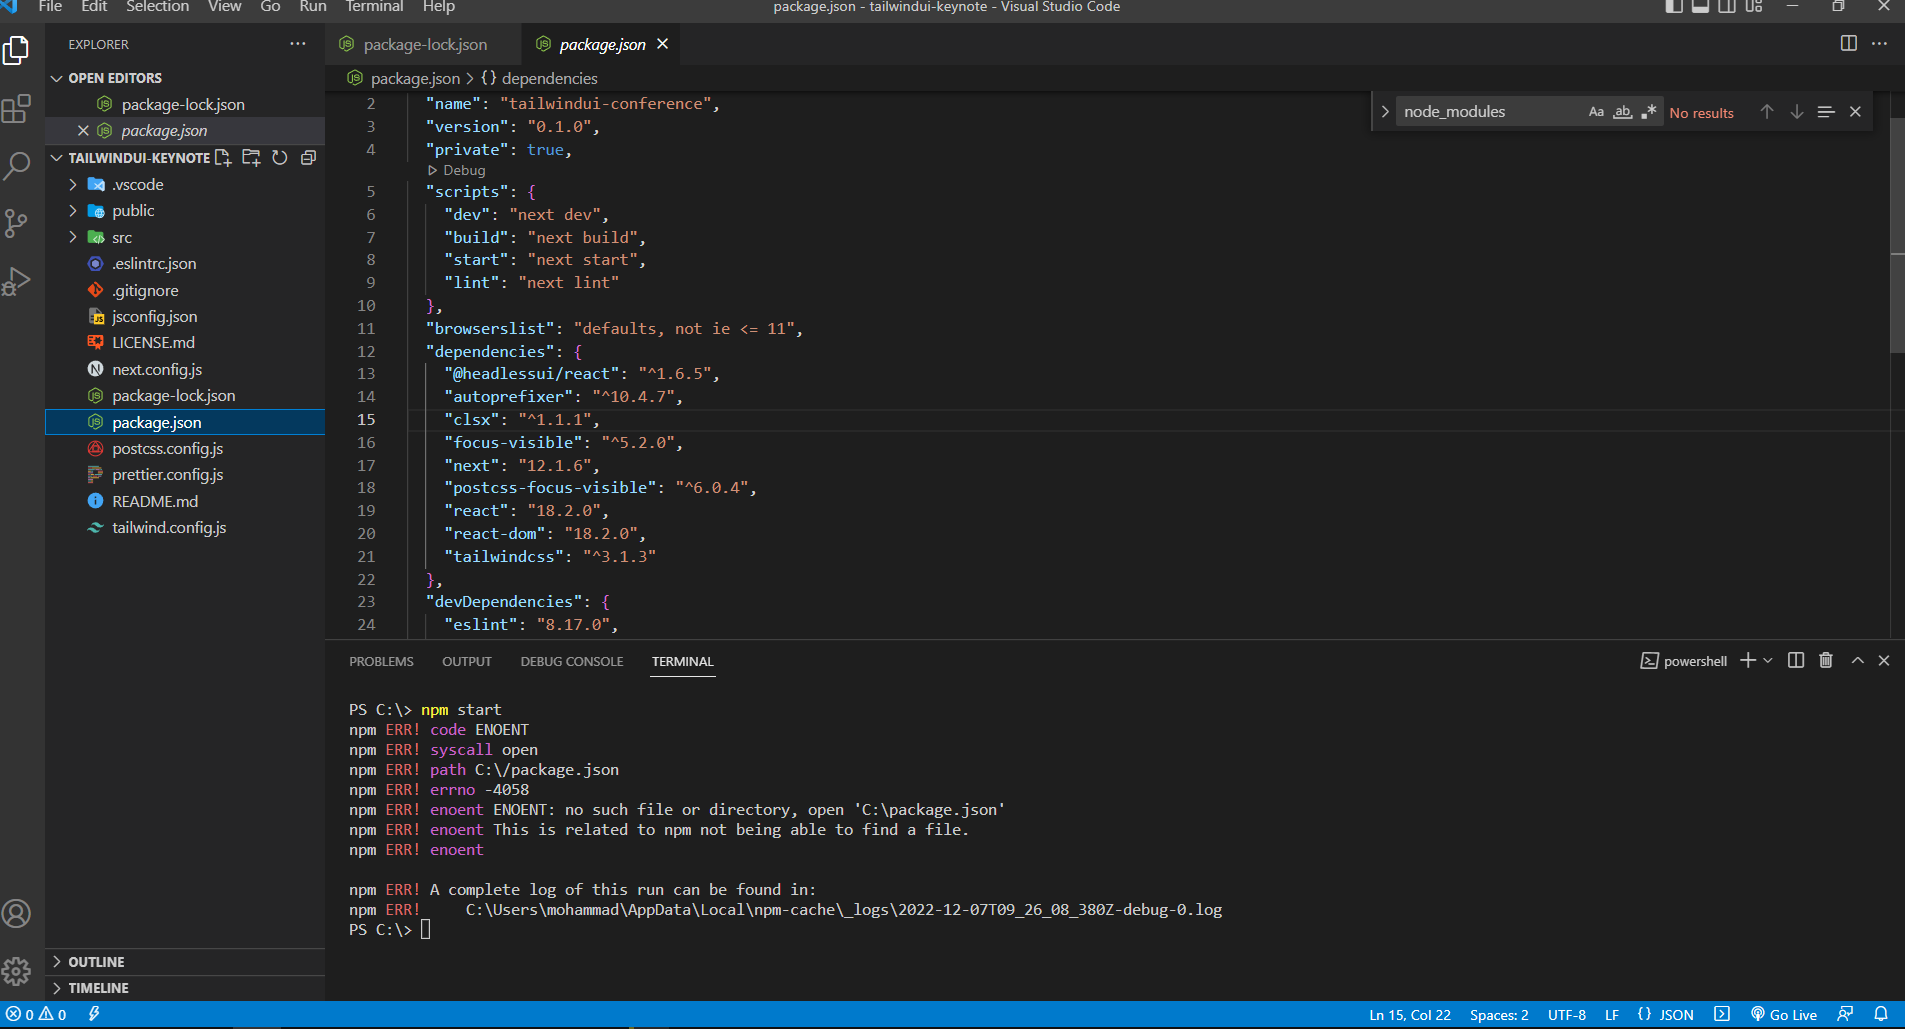
Task: Expand the OUTLINE section
Action: click(96, 962)
